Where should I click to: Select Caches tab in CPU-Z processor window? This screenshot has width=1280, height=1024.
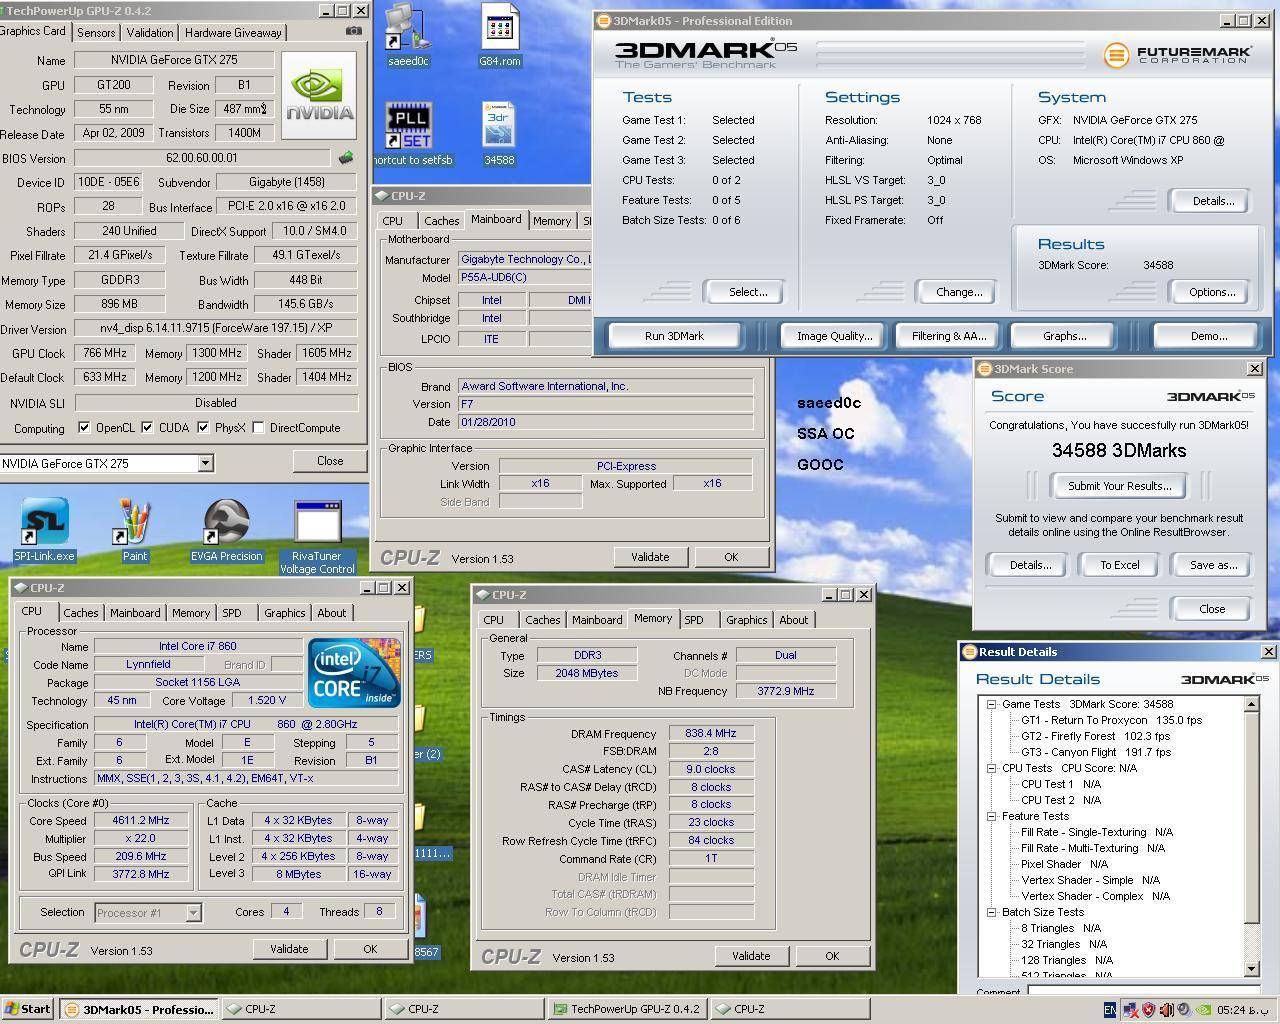pyautogui.click(x=81, y=613)
